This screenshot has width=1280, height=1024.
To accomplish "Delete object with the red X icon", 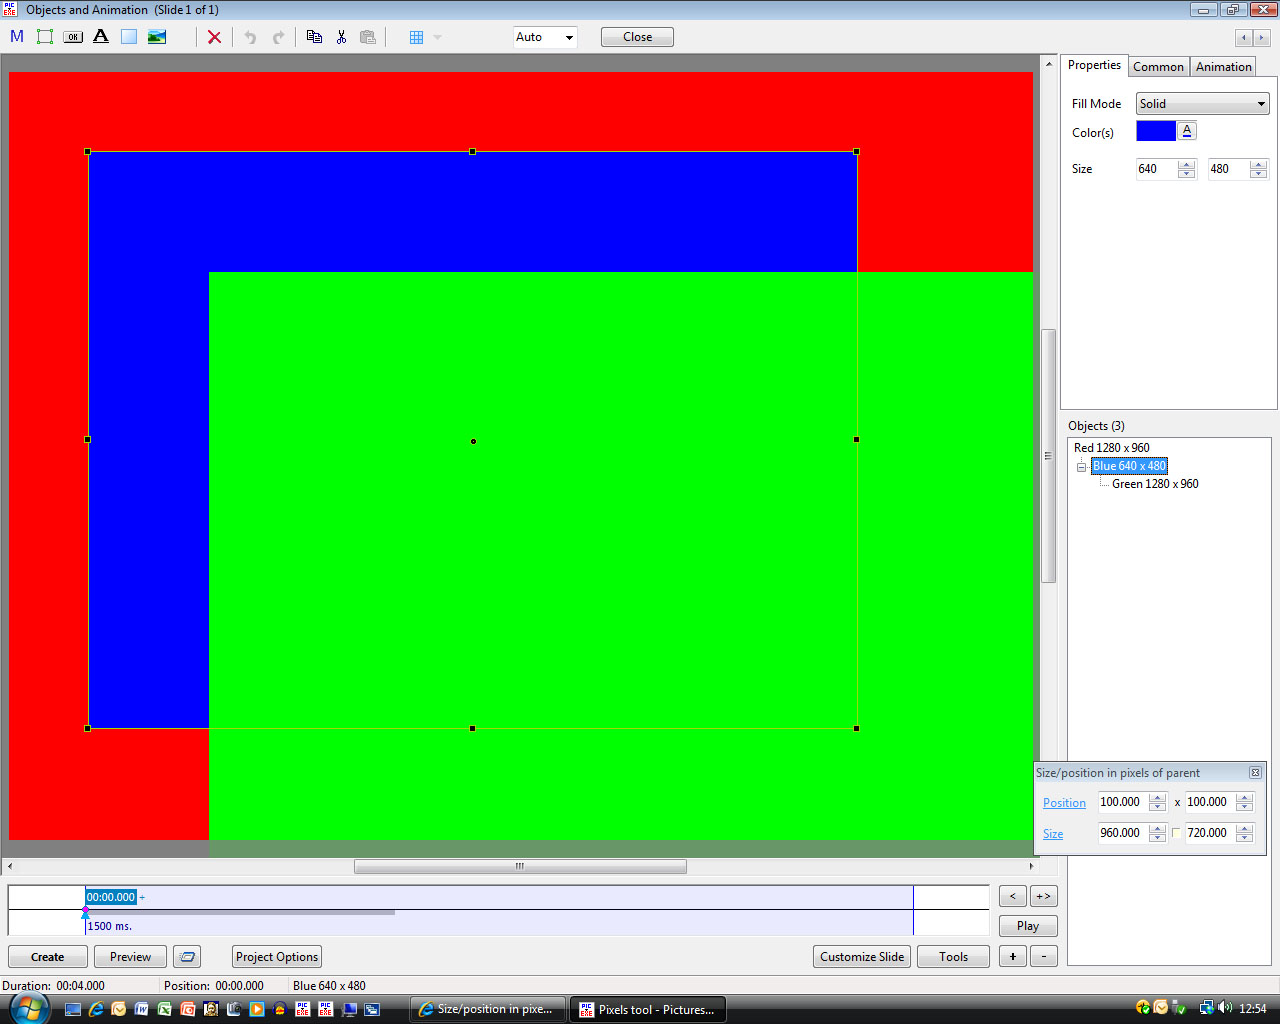I will point(214,37).
